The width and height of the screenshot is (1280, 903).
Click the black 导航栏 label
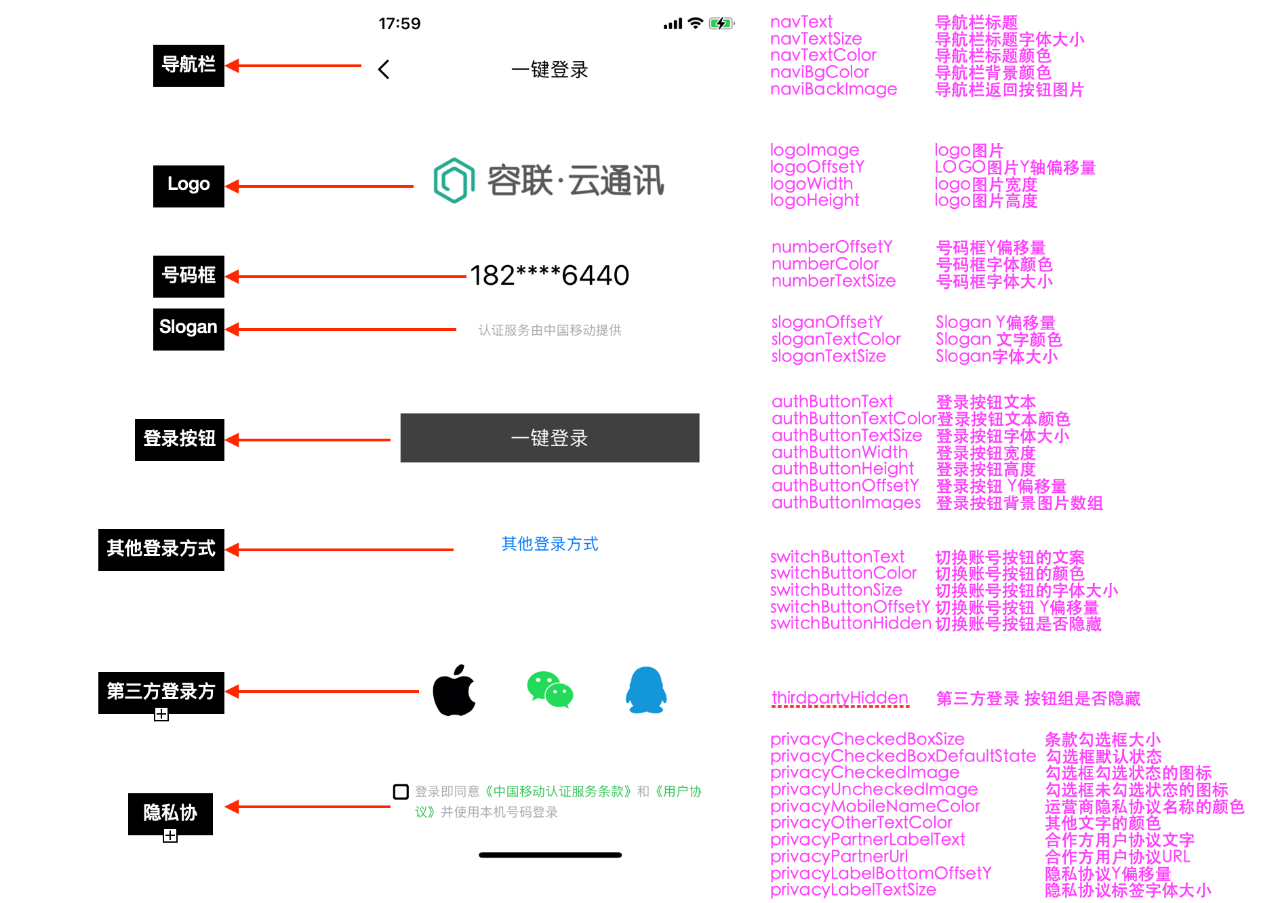pyautogui.click(x=189, y=66)
